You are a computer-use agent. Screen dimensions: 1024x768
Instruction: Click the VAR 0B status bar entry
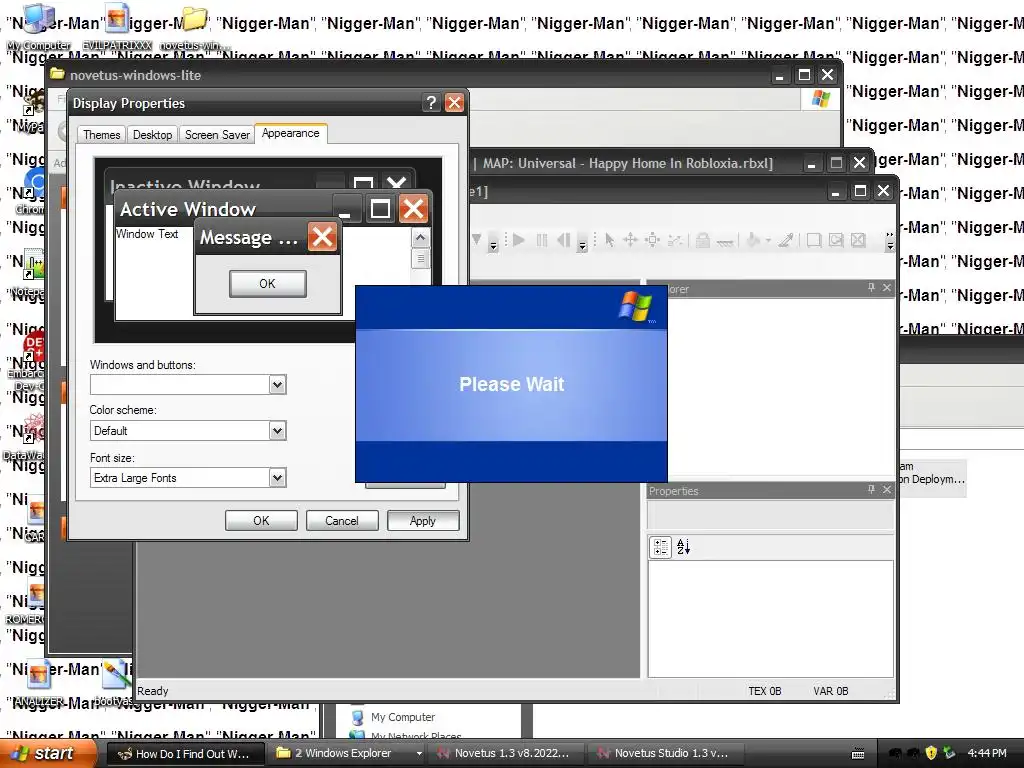pos(831,691)
